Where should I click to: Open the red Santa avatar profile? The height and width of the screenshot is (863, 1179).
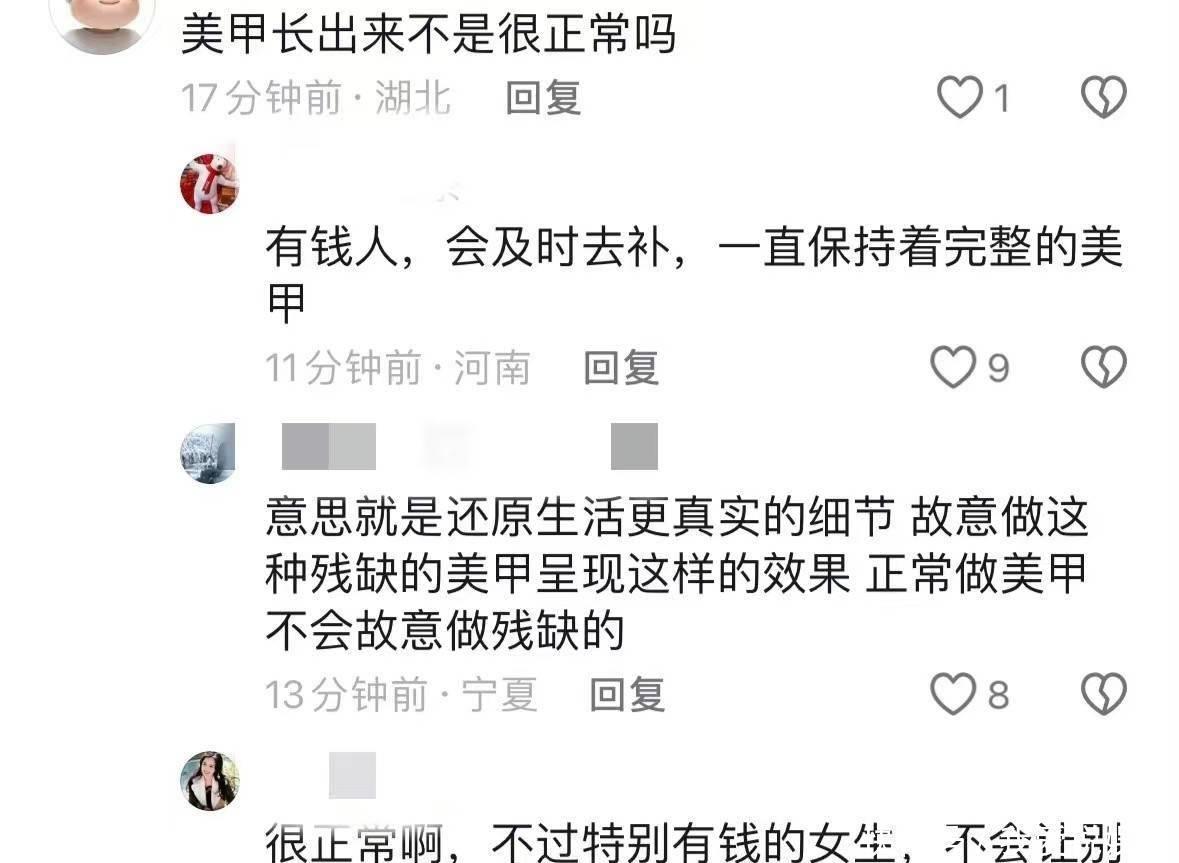(209, 183)
